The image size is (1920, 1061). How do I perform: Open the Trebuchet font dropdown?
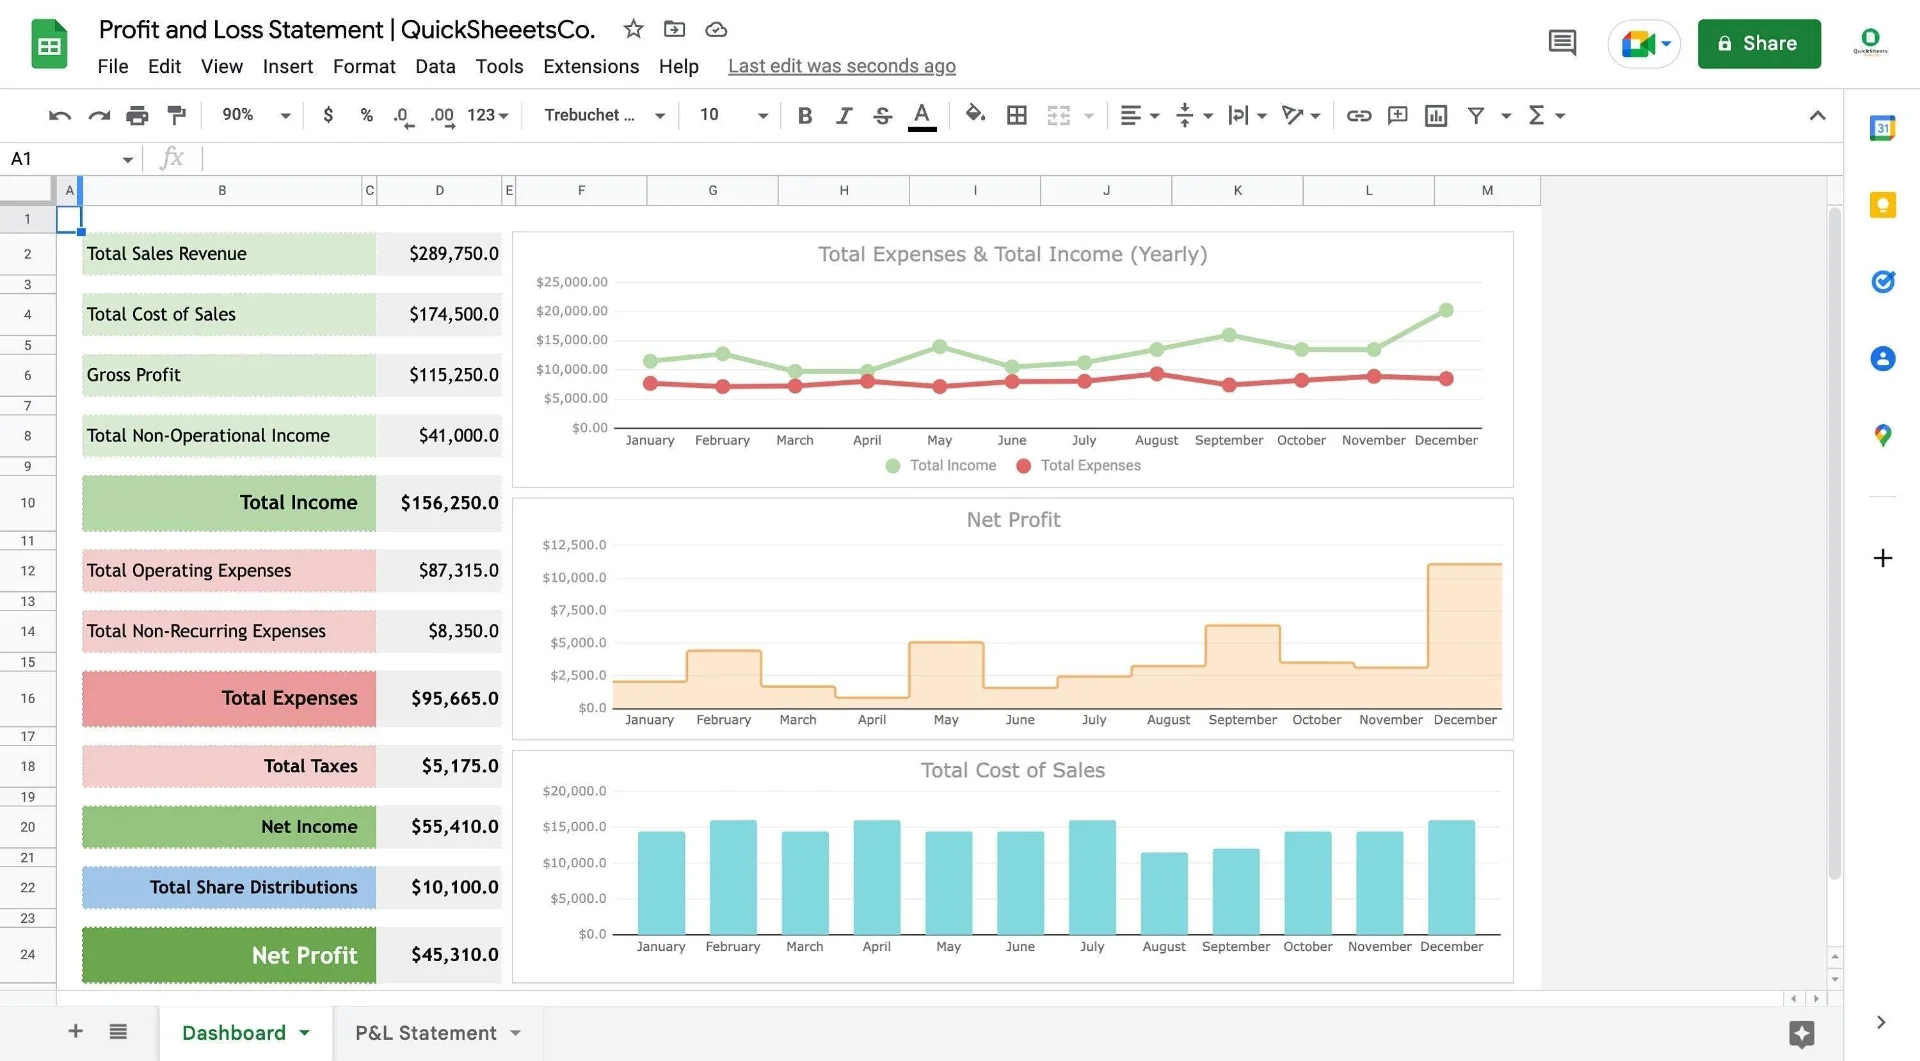pyautogui.click(x=604, y=115)
